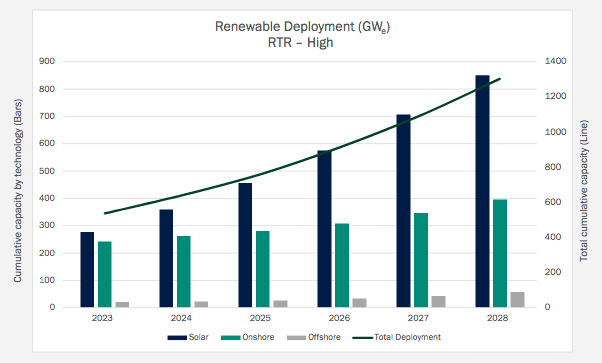Click the RTR – High subtitle
This screenshot has width=602, height=363.
301,42
